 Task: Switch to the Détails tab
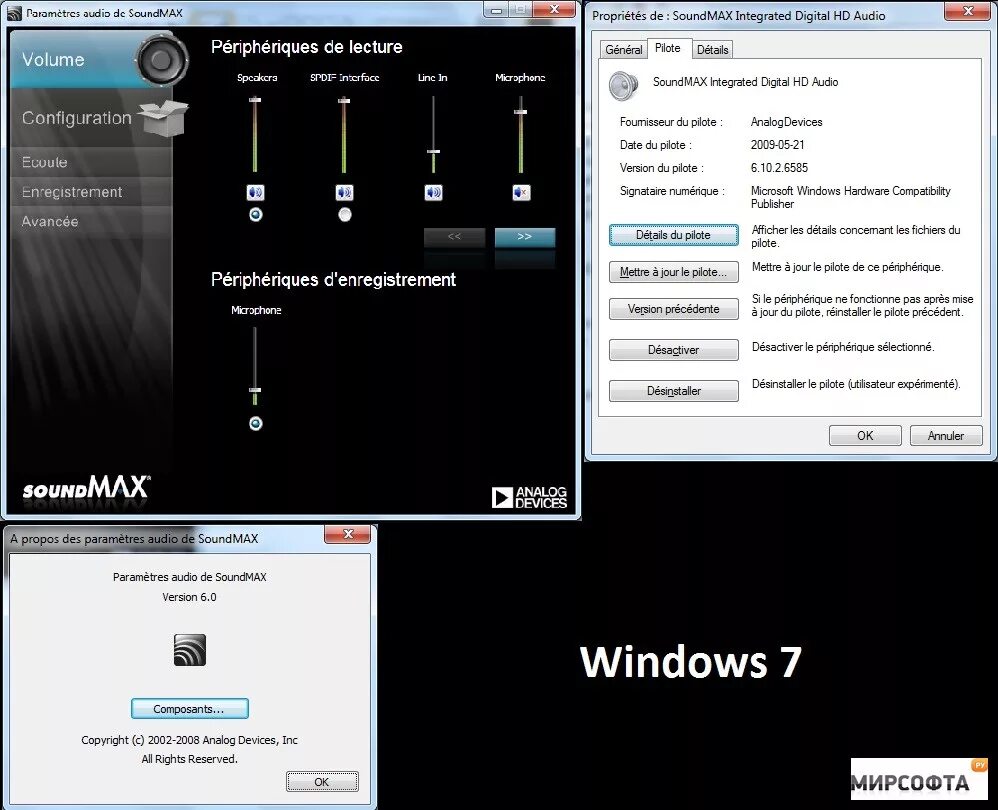tap(712, 50)
